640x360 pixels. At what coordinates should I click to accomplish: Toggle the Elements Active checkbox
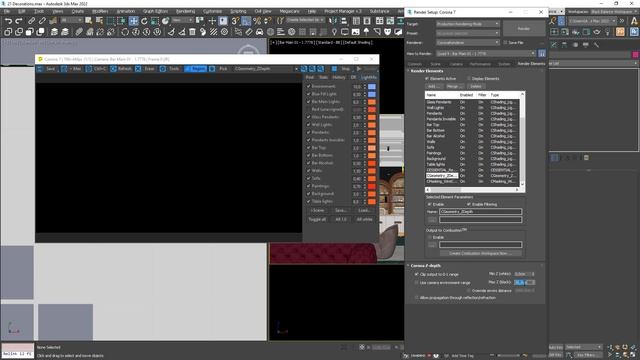pos(427,78)
